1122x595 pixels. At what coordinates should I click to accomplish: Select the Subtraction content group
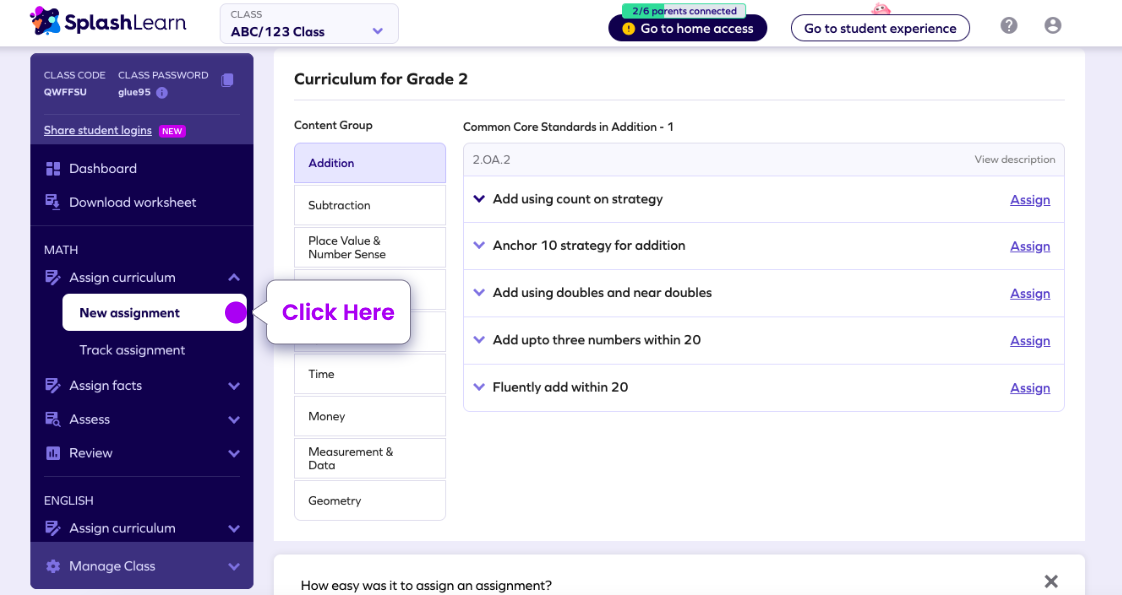click(369, 205)
